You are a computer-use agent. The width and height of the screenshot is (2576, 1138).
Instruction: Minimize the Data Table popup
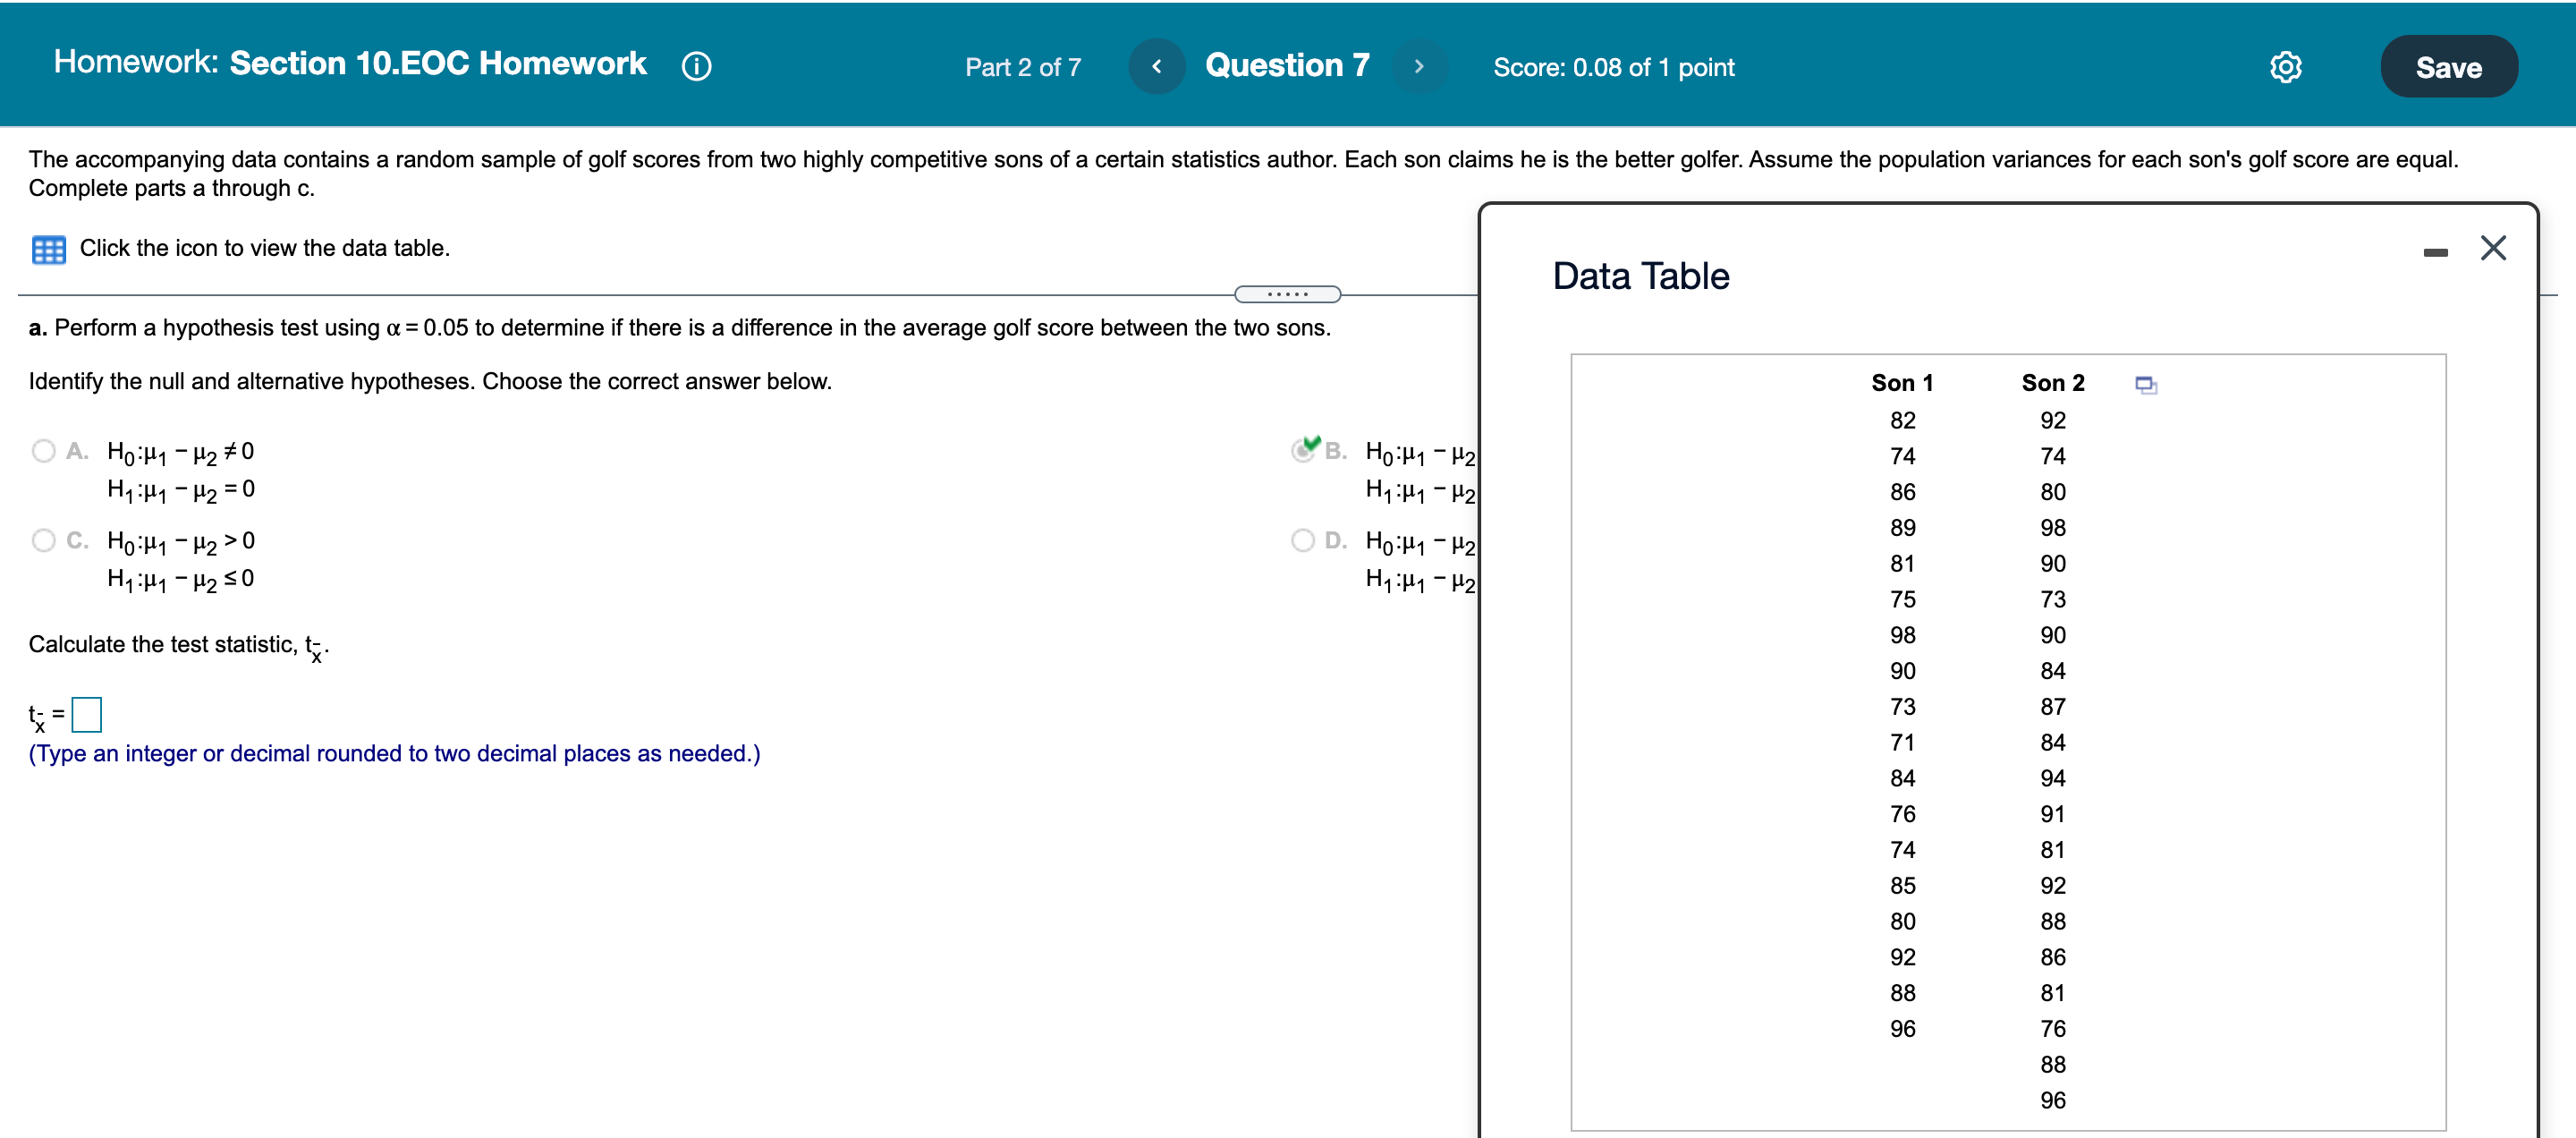coord(2435,253)
